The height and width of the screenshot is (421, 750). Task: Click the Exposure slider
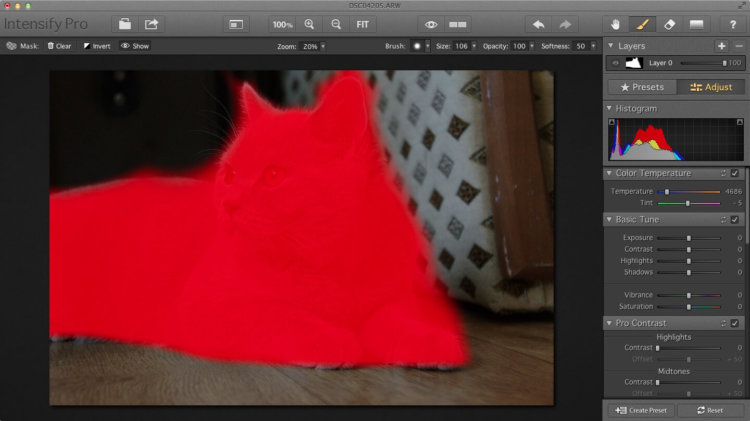689,238
